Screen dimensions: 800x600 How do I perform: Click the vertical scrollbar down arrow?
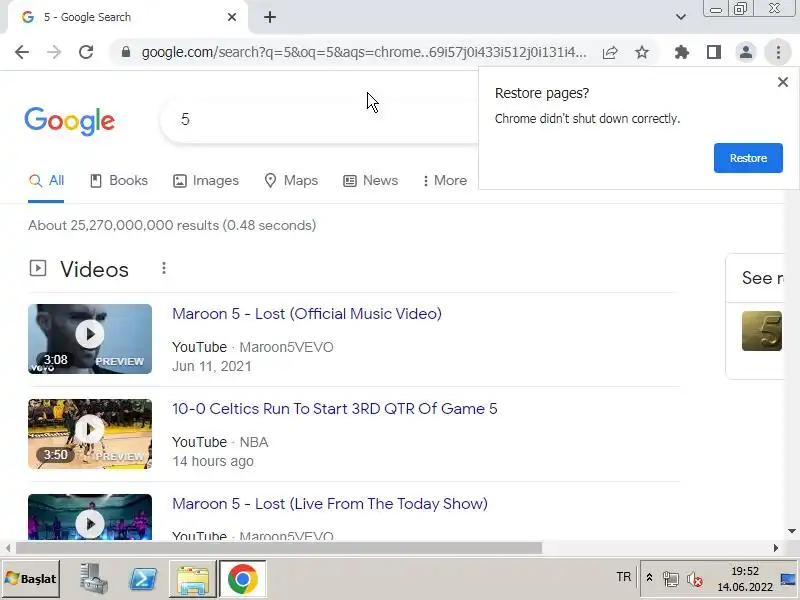[792, 531]
